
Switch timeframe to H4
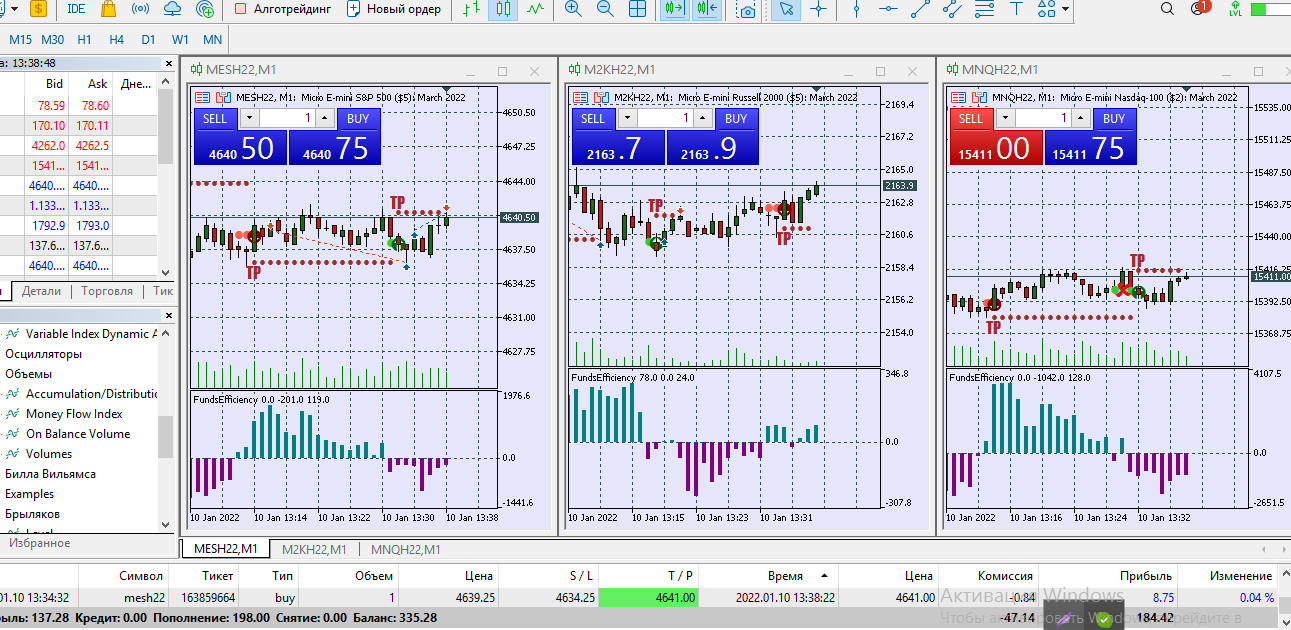116,40
